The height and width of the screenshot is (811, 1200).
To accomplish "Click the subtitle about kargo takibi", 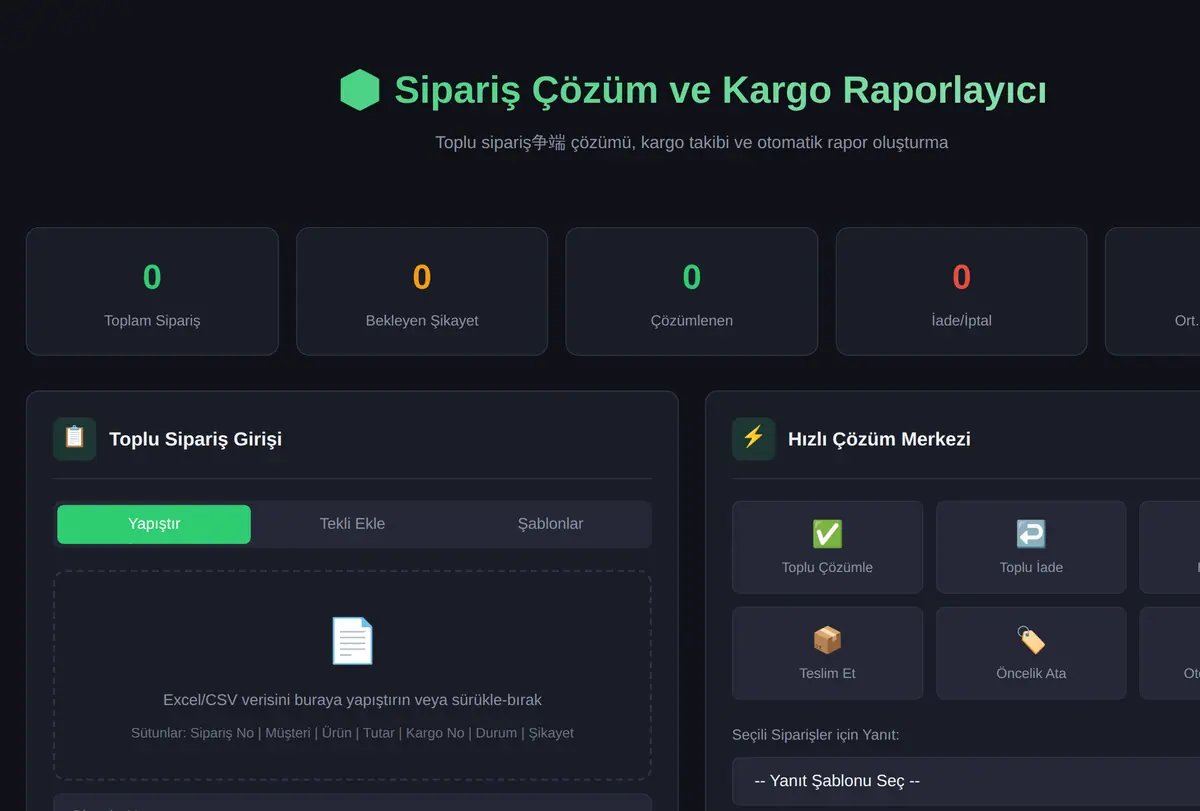I will pos(692,142).
